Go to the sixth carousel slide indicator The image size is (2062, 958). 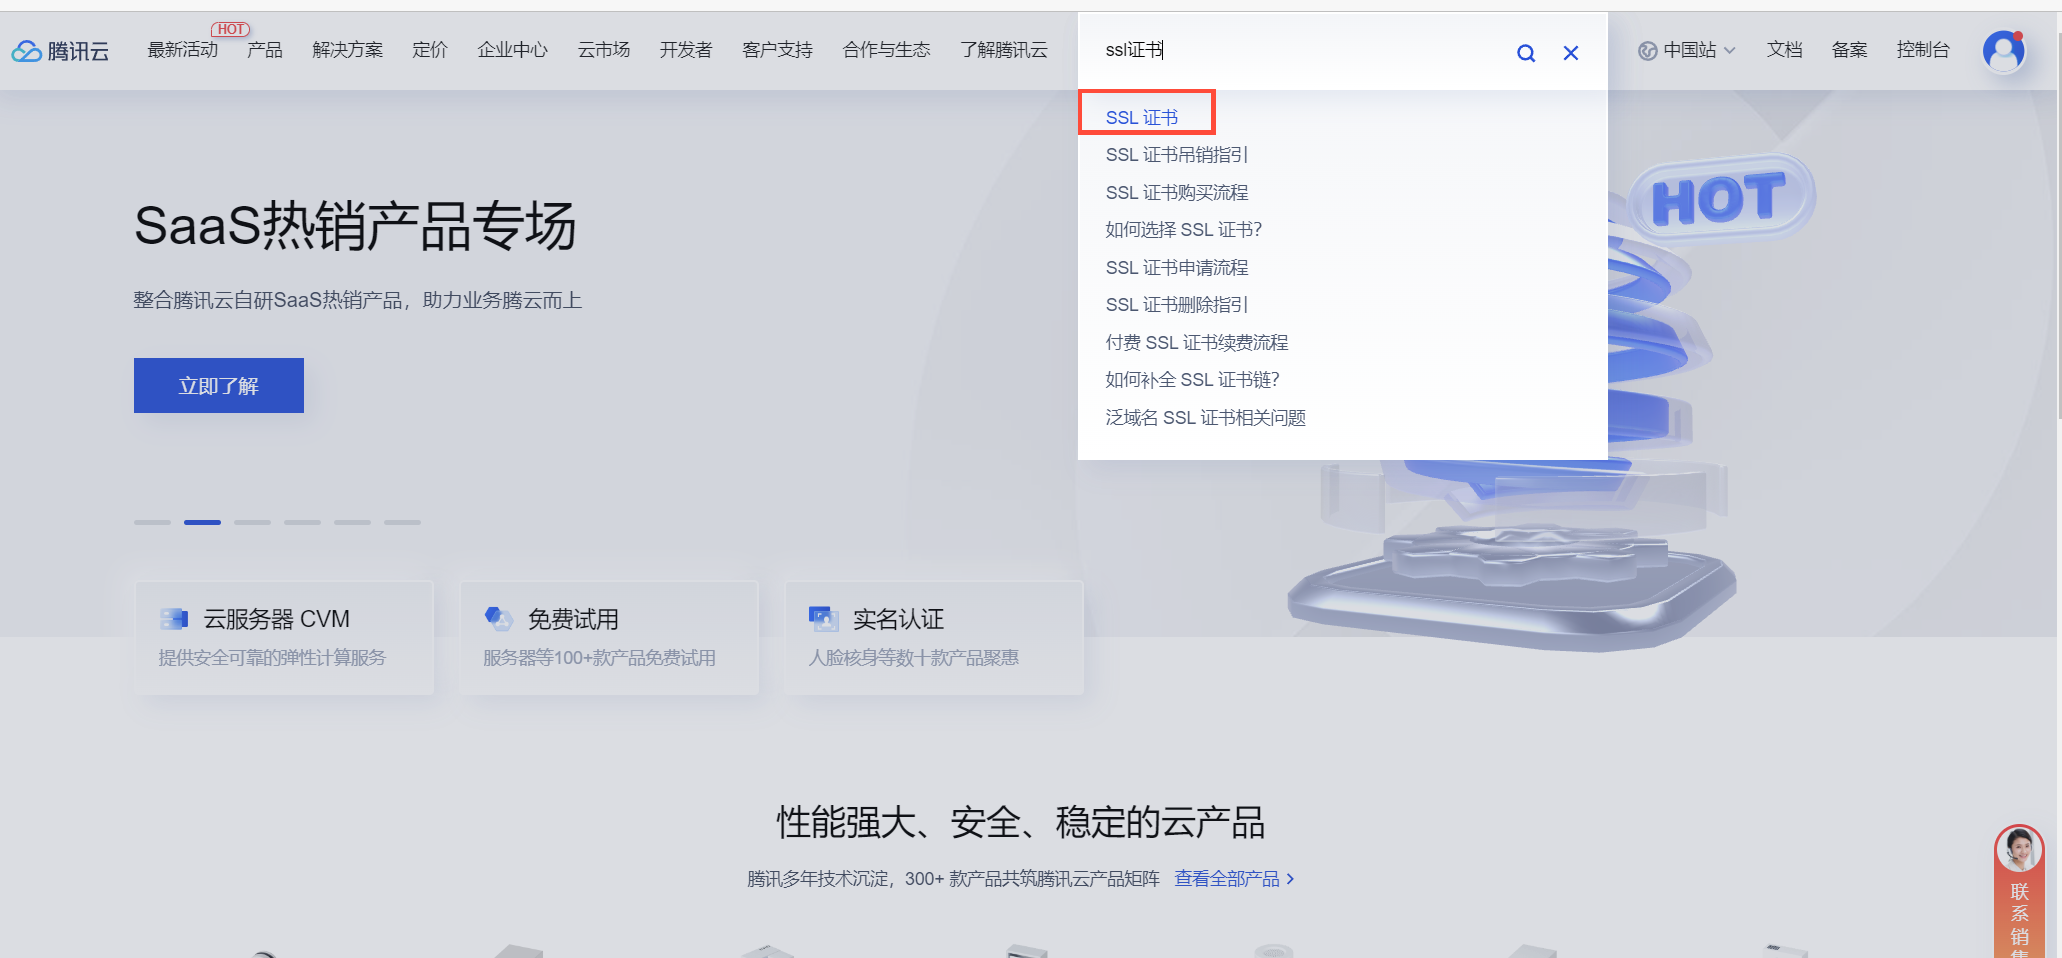tap(402, 522)
